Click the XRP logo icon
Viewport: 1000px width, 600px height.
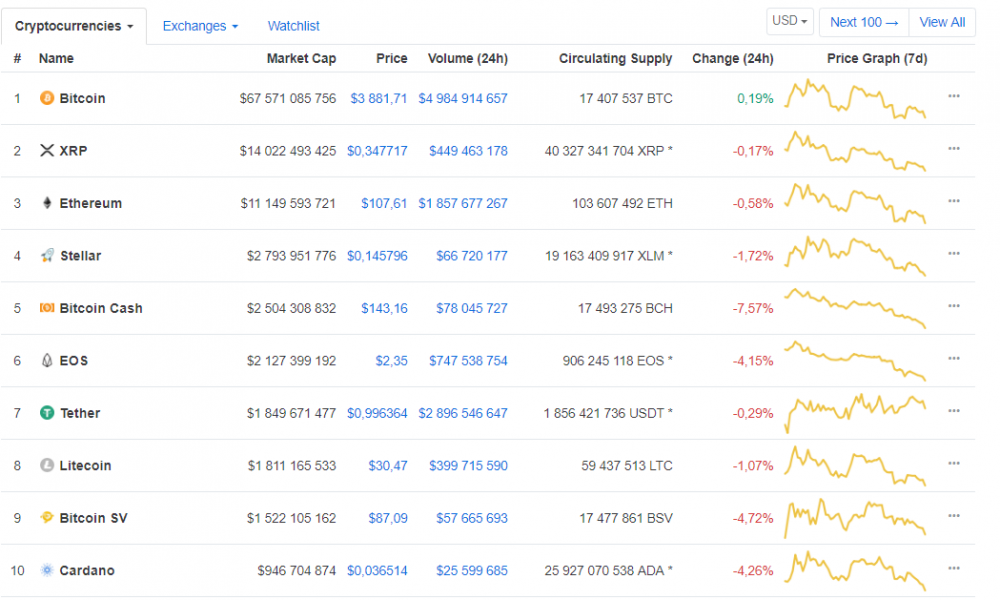click(x=47, y=150)
